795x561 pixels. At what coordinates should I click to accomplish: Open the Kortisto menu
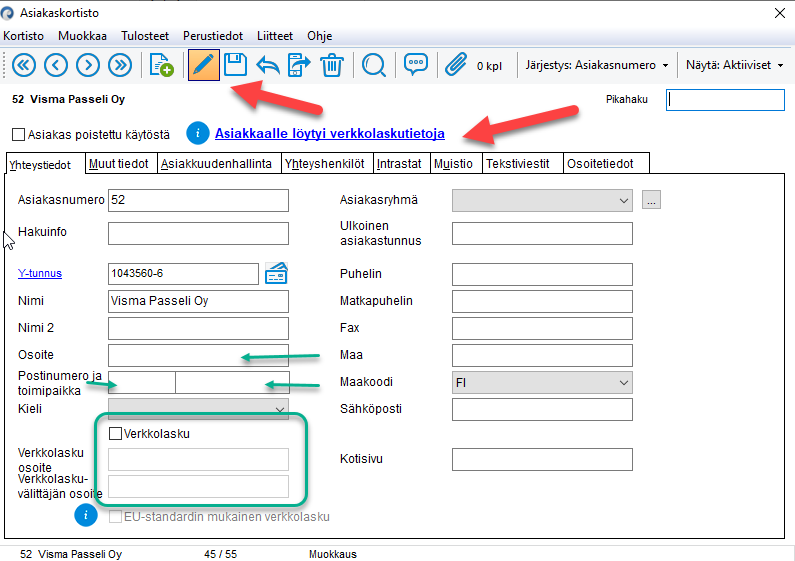(x=23, y=36)
